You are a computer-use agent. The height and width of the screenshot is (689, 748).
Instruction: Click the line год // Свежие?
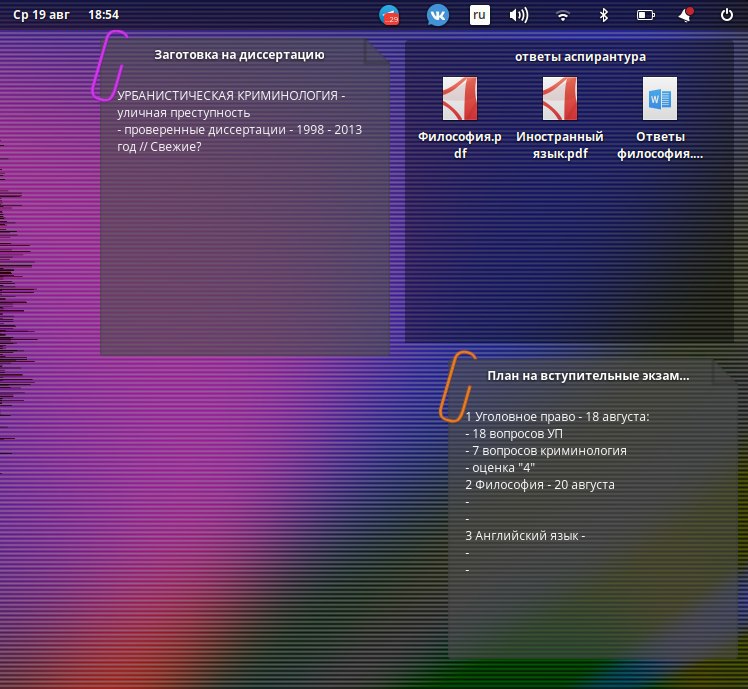[159, 147]
